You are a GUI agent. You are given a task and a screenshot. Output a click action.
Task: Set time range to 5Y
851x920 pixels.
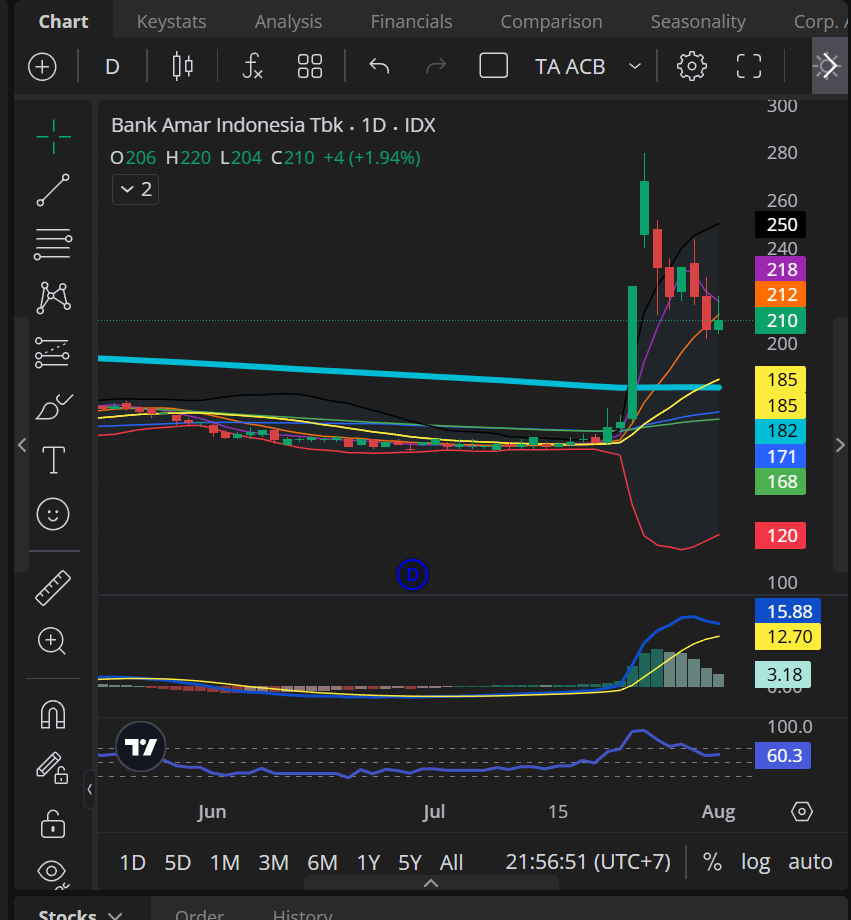pyautogui.click(x=410, y=862)
